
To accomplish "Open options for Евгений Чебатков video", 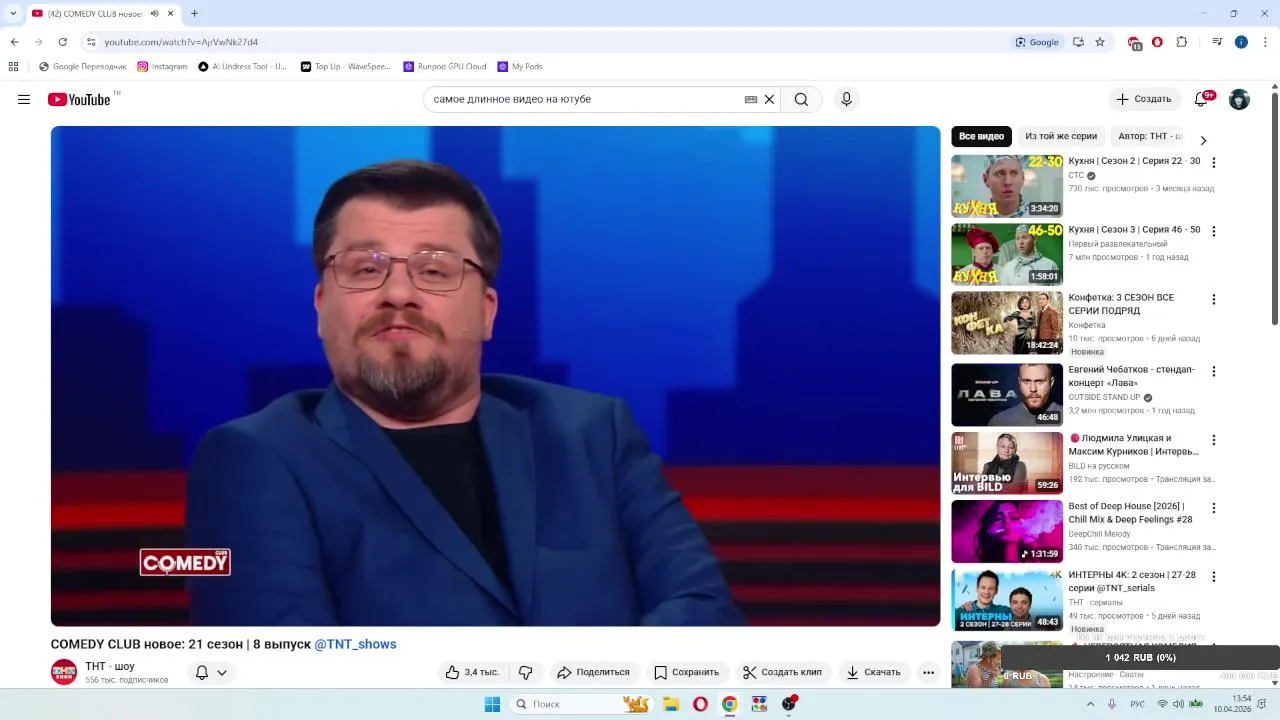I will pyautogui.click(x=1214, y=371).
